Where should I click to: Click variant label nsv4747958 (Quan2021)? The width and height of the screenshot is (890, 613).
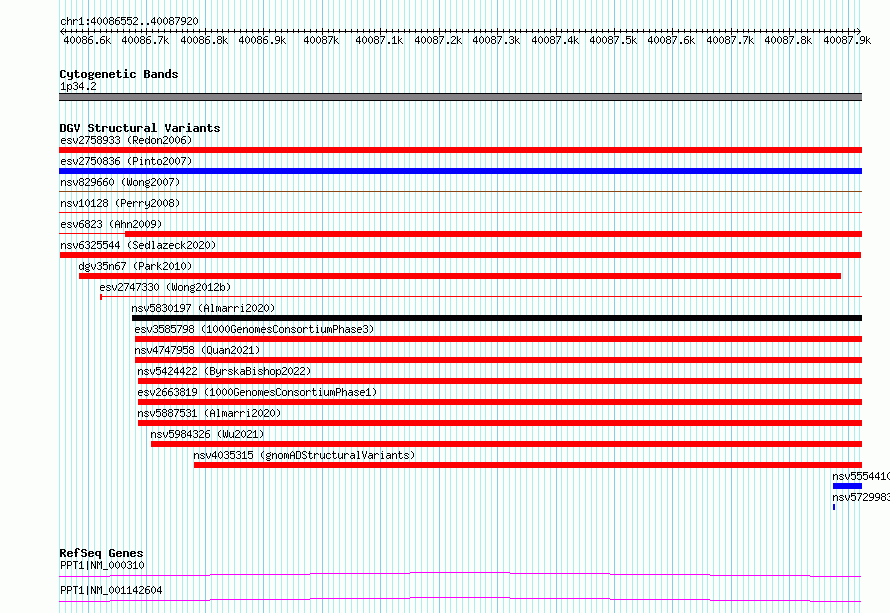coord(197,350)
